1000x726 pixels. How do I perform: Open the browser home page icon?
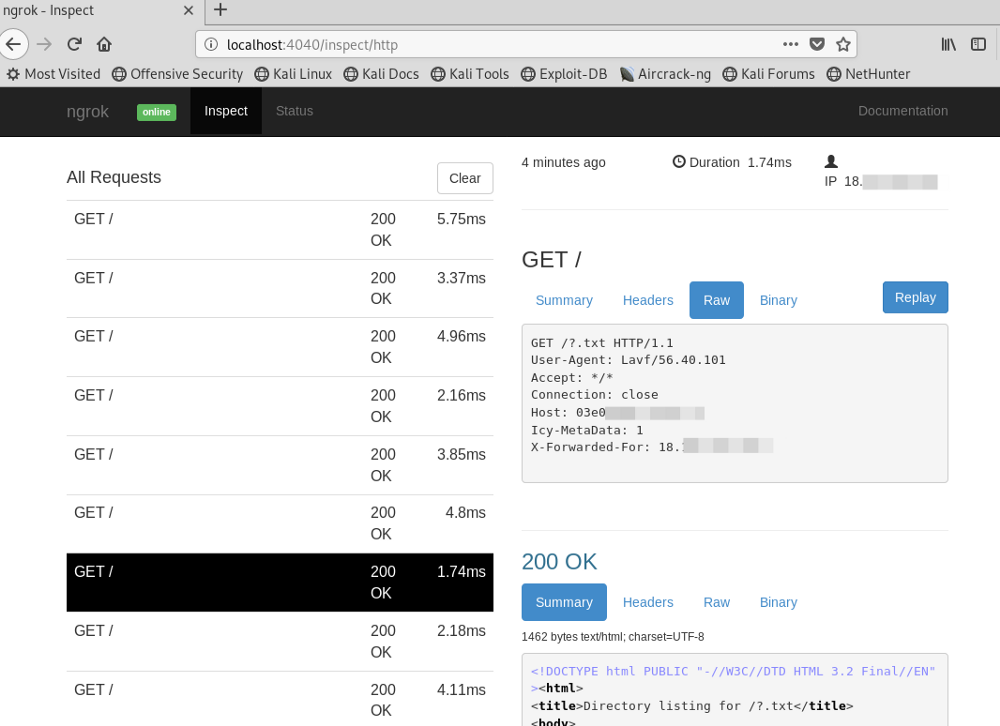pyautogui.click(x=104, y=45)
